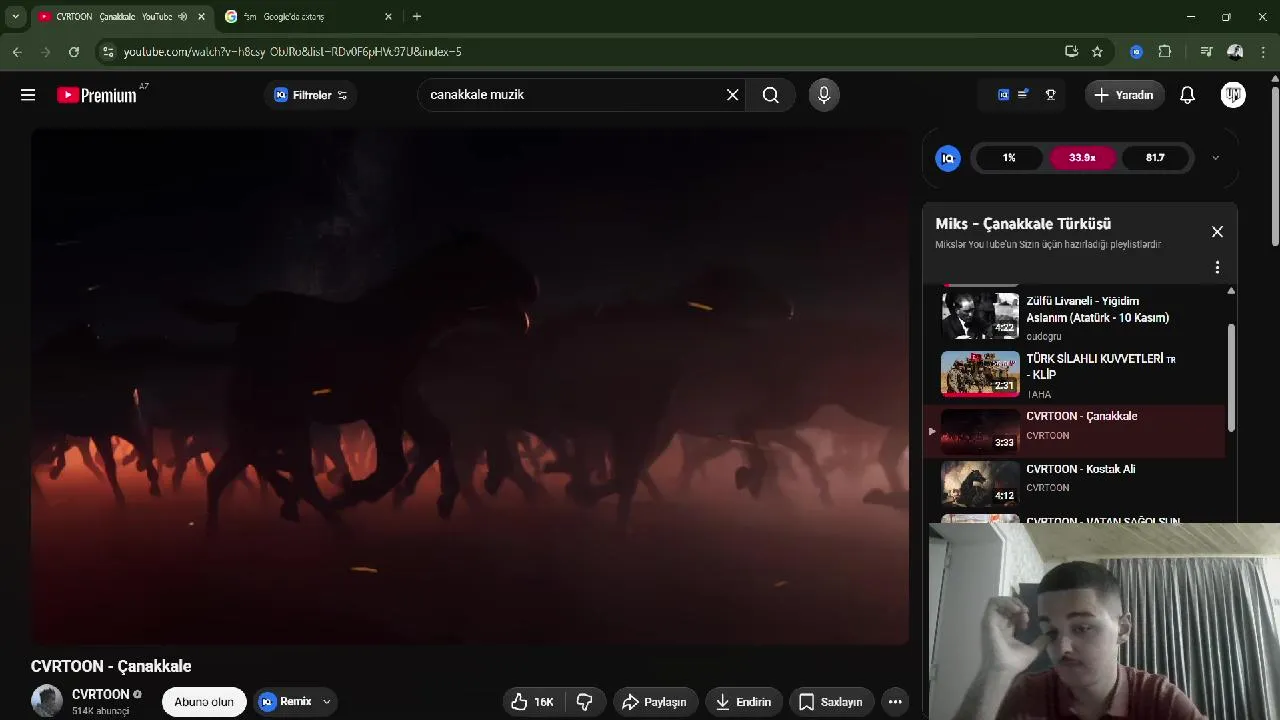Close the Miks playlist panel
Image resolution: width=1280 pixels, height=720 pixels.
[1217, 231]
